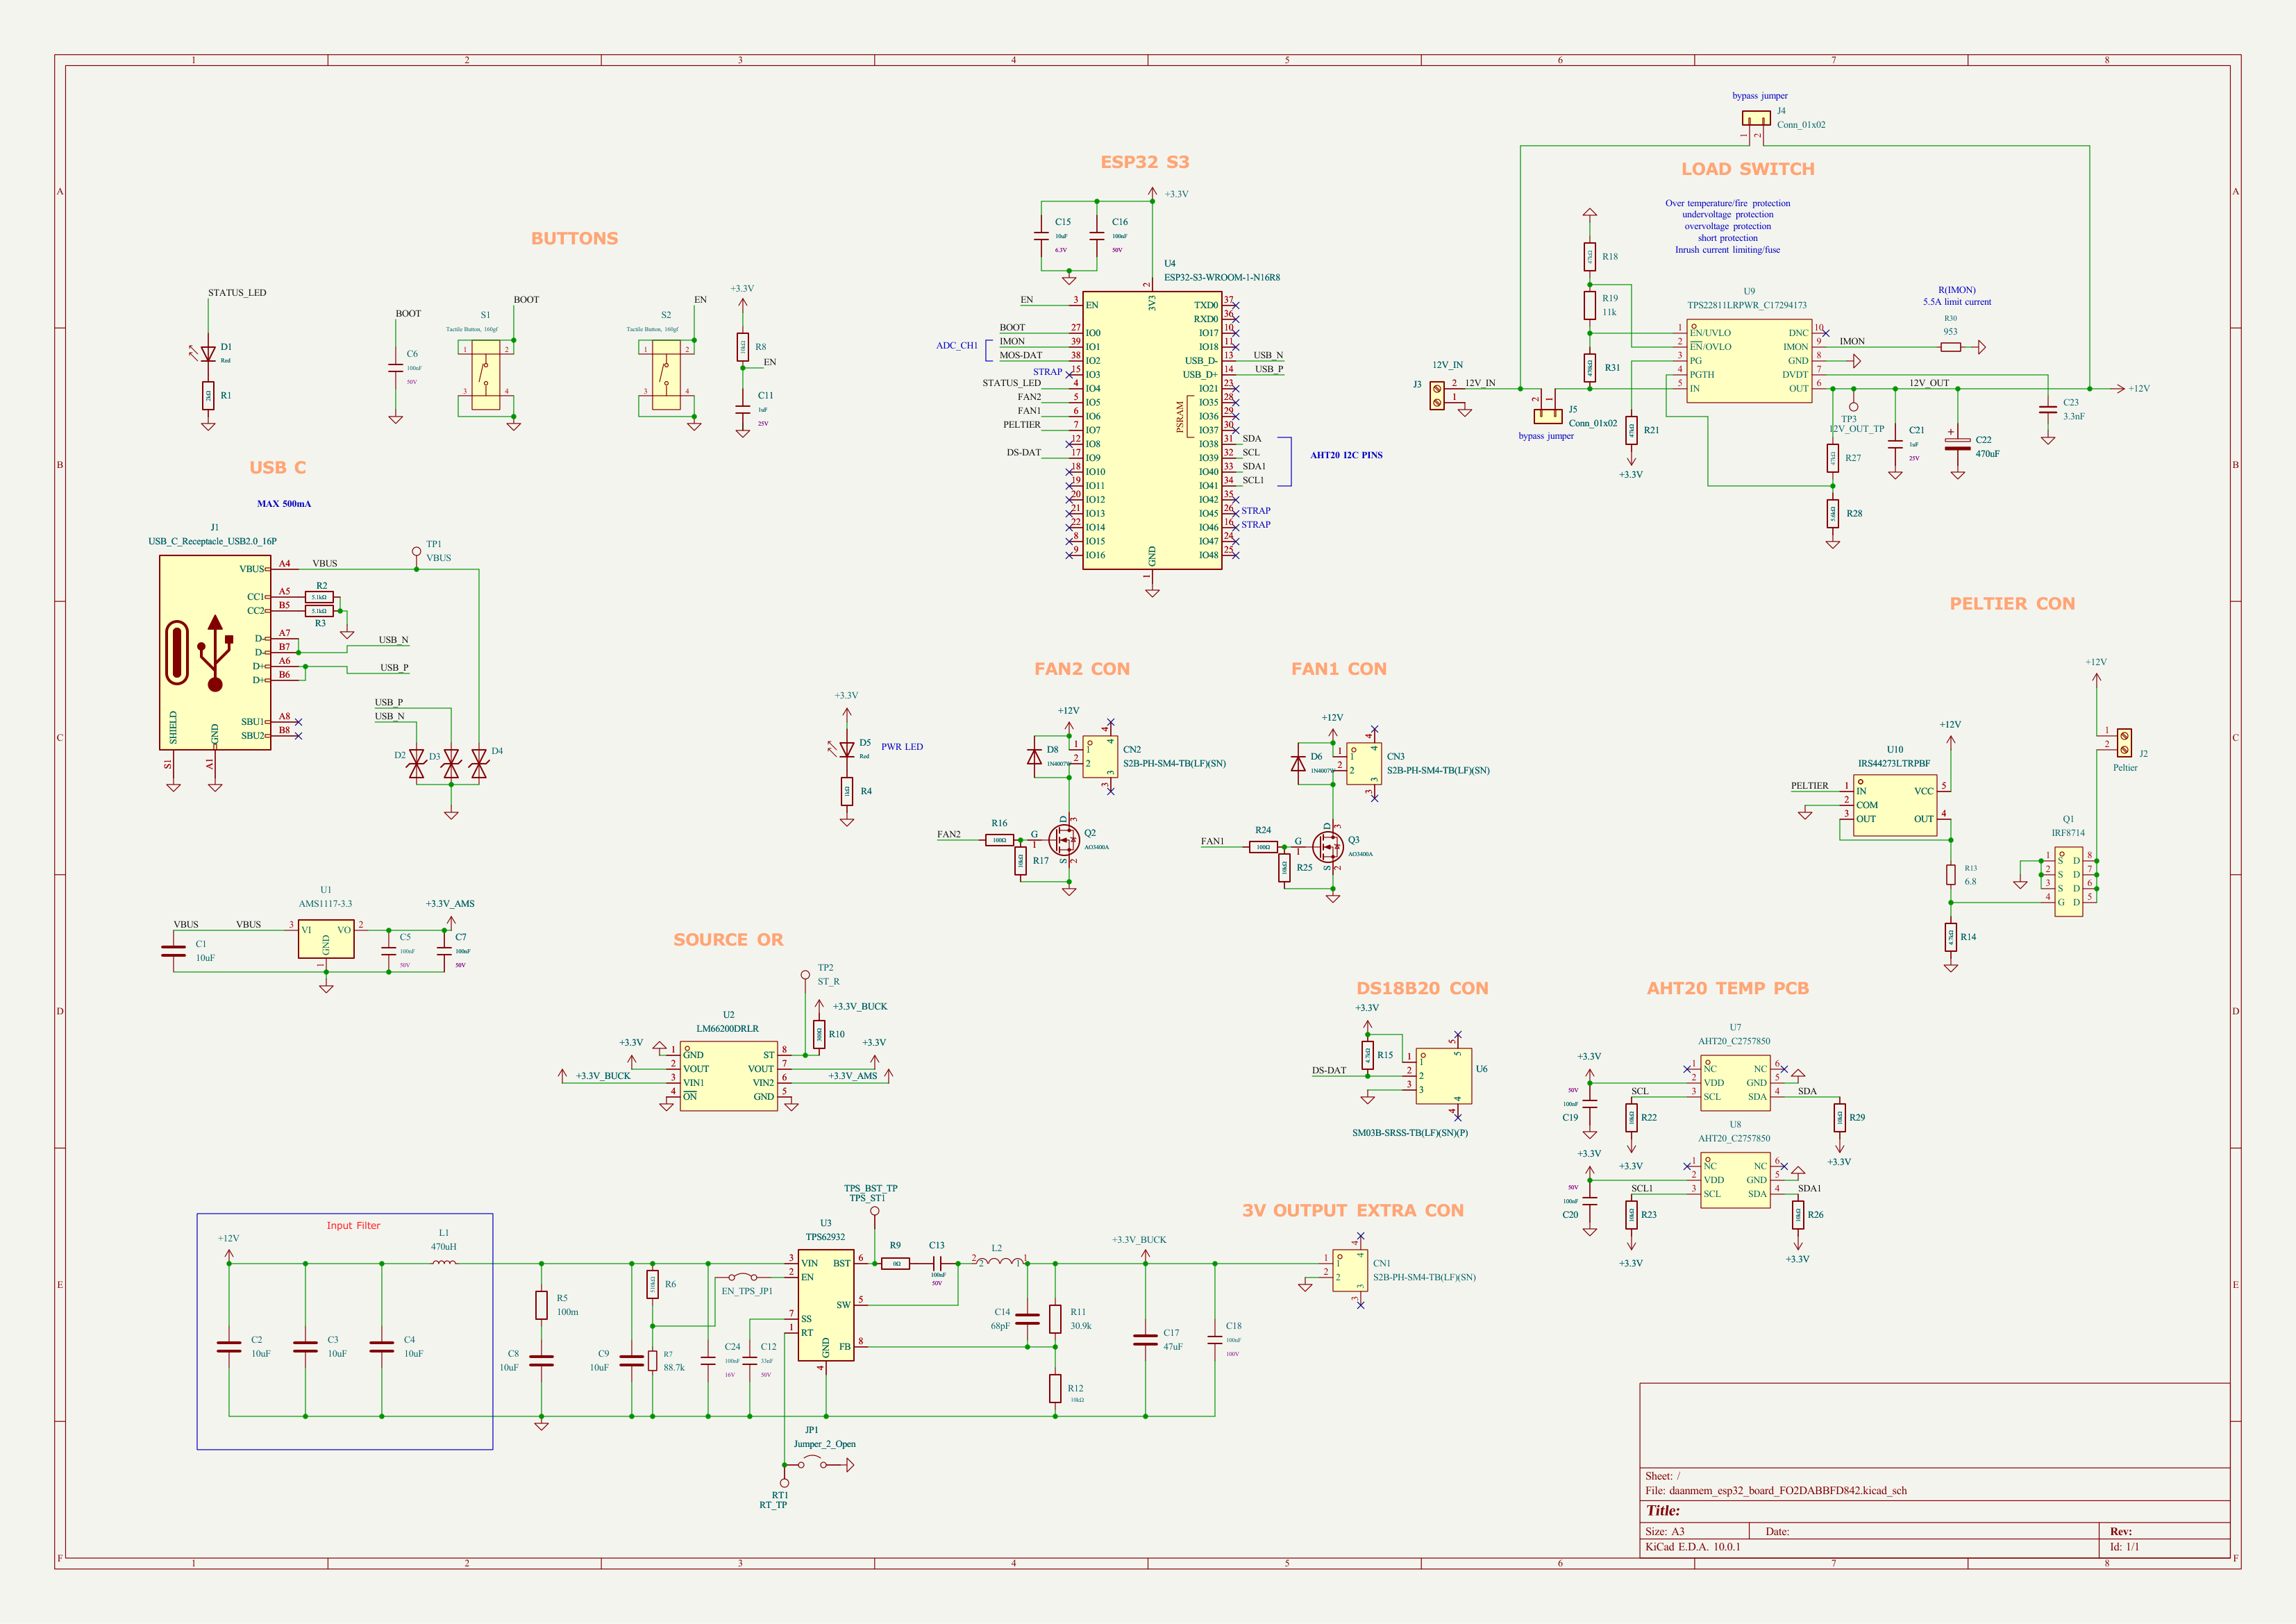This screenshot has width=2296, height=1624.
Task: Click the TP1 VBUS test point
Action: (x=417, y=553)
